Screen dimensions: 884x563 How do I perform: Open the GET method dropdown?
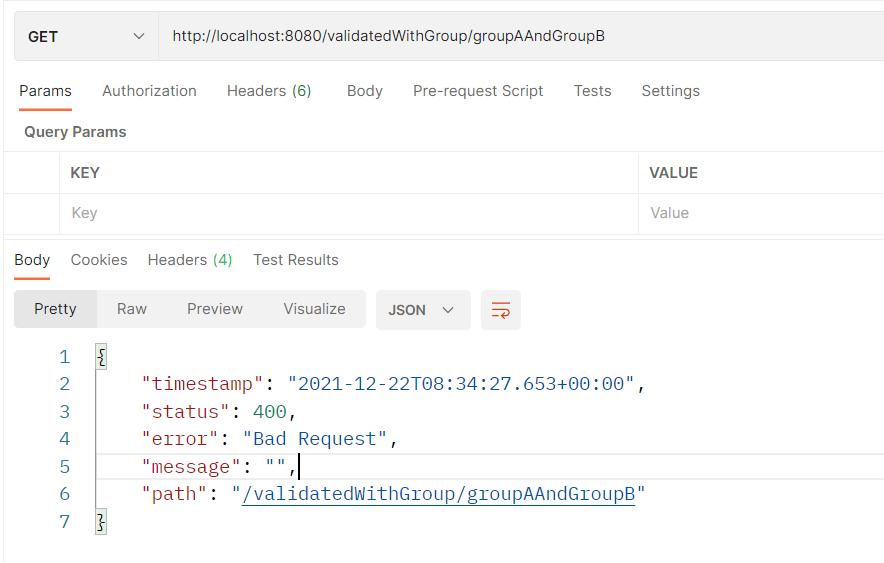[86, 37]
